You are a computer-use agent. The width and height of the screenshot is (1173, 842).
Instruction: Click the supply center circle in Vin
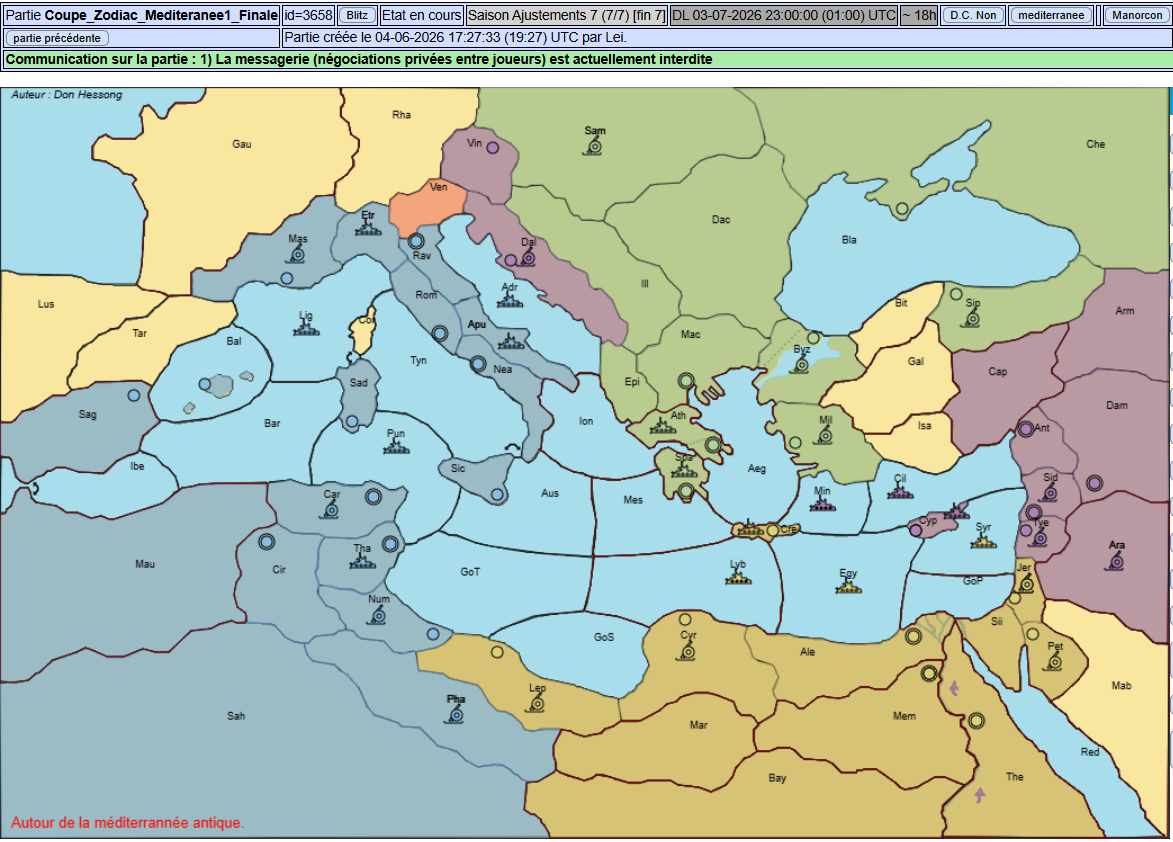[x=493, y=148]
